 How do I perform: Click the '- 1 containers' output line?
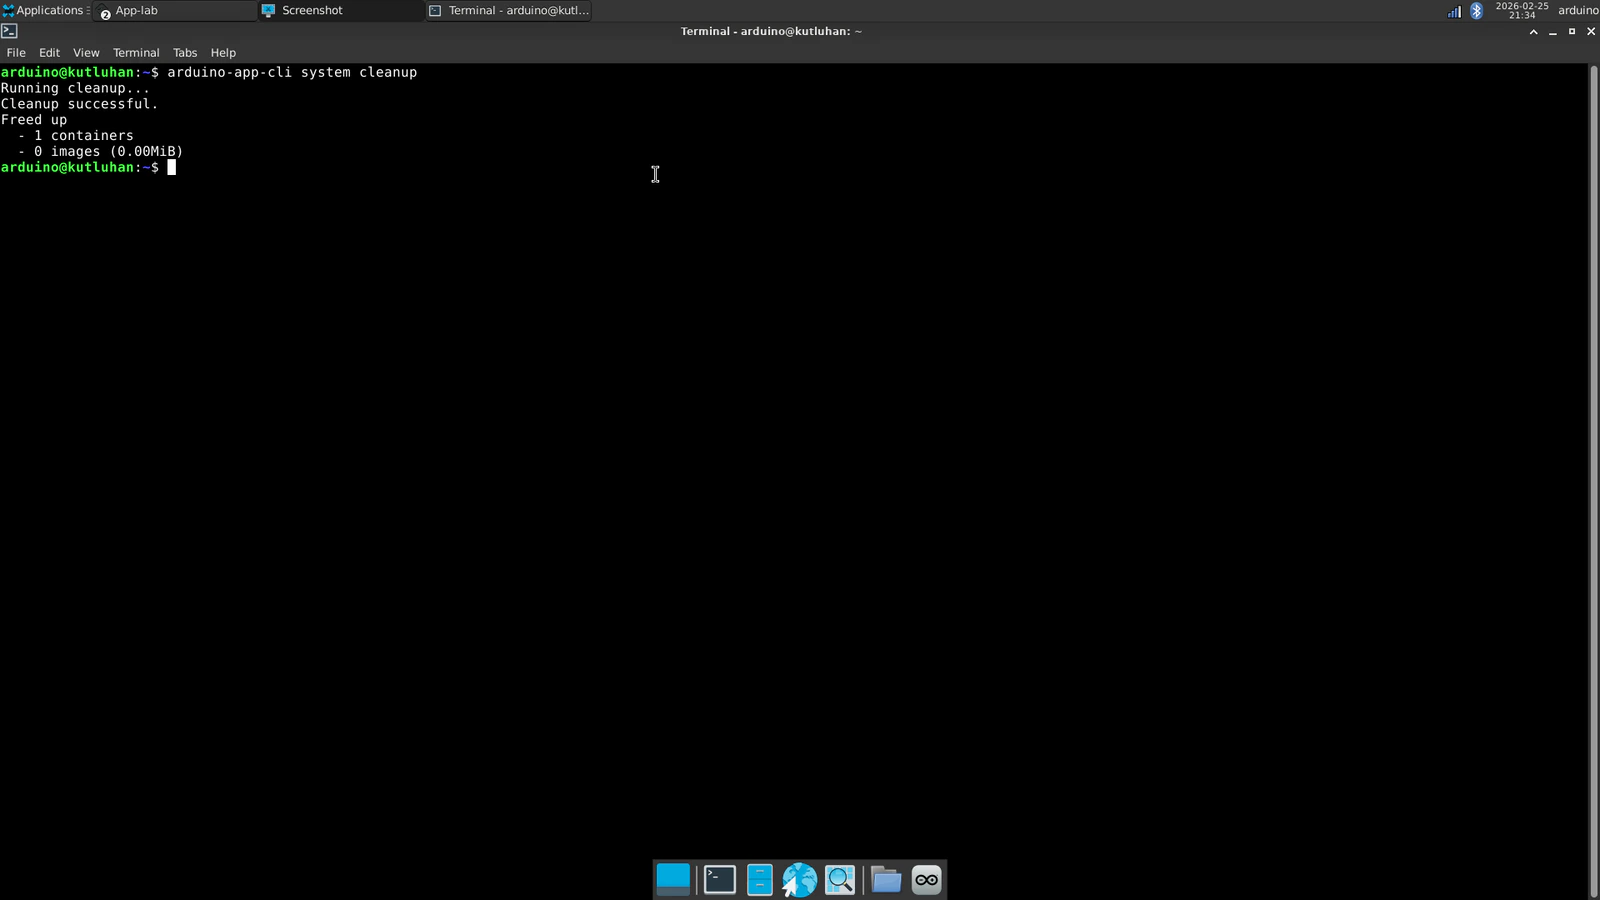click(x=76, y=136)
